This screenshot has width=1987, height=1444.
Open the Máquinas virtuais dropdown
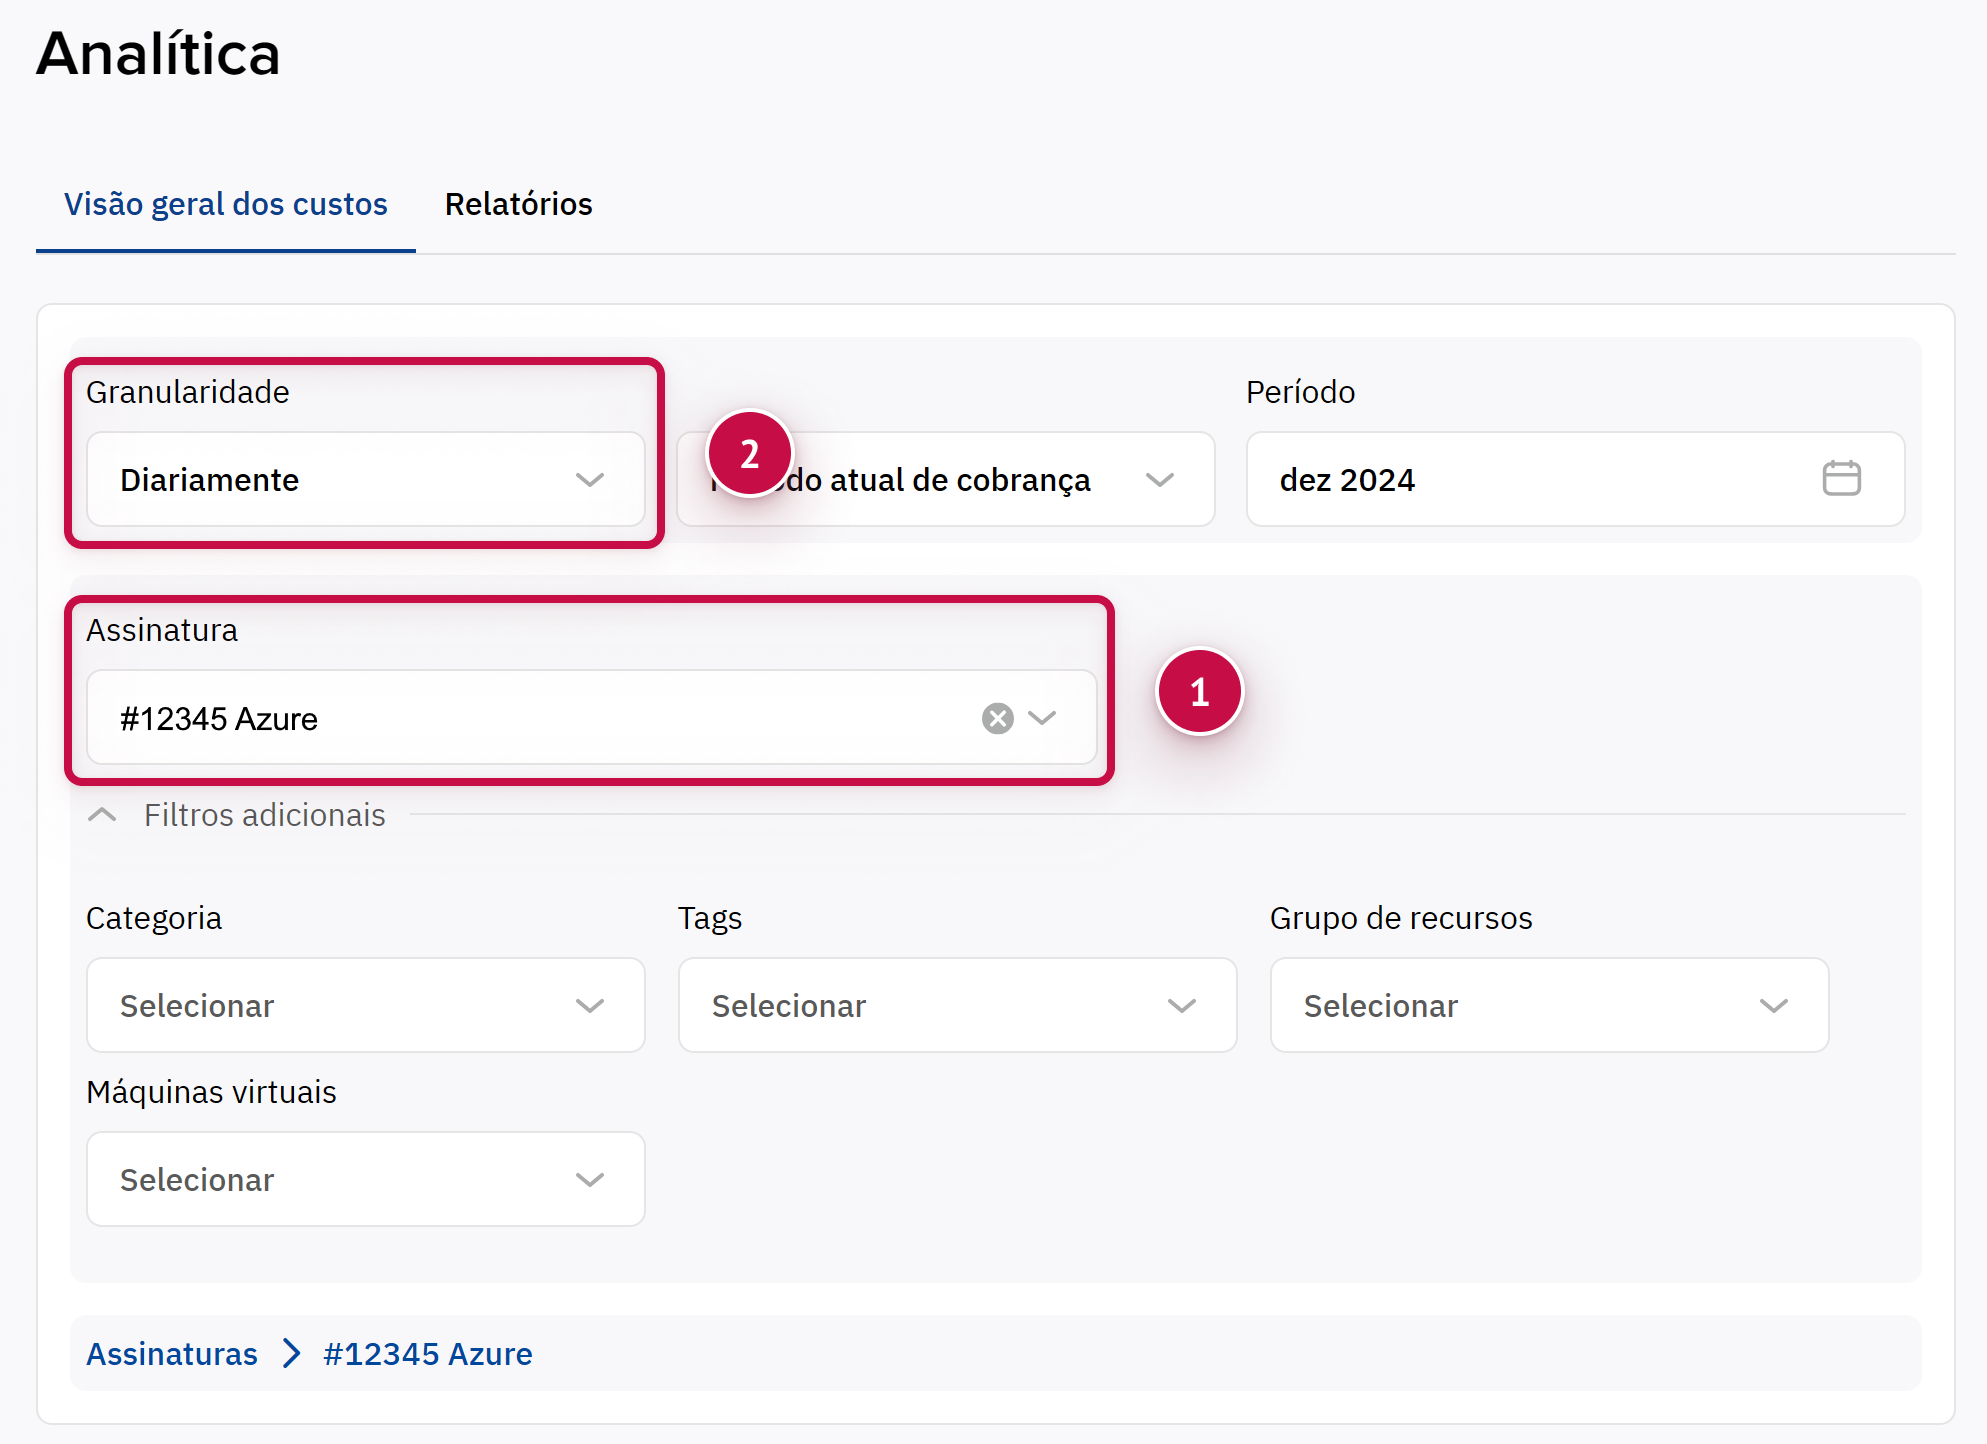pos(365,1179)
